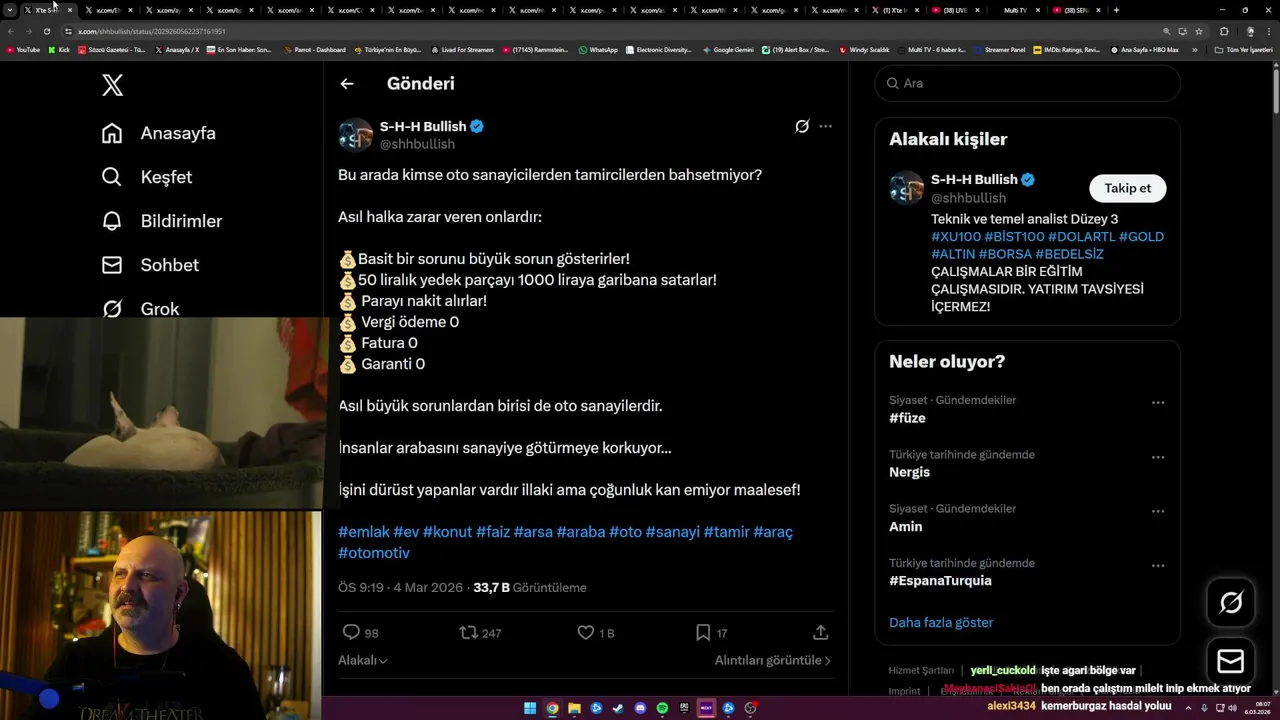This screenshot has width=1280, height=720.
Task: Open the floating messages envelope button
Action: (x=1231, y=661)
